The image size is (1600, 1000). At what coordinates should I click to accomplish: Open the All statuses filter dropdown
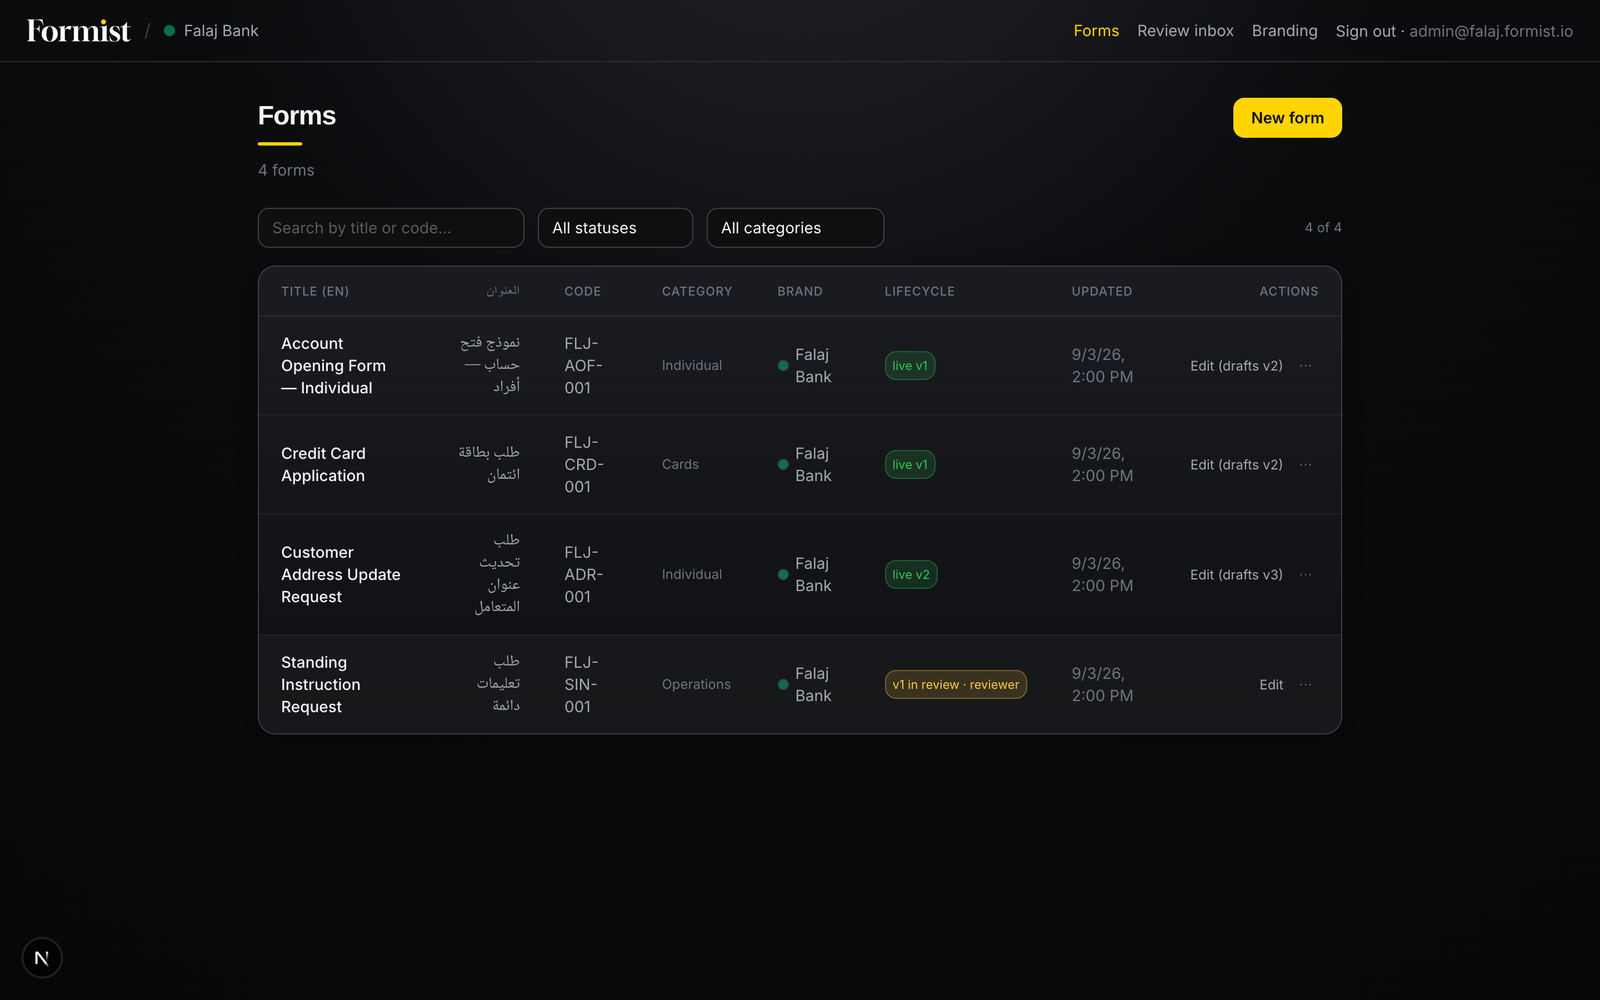615,228
